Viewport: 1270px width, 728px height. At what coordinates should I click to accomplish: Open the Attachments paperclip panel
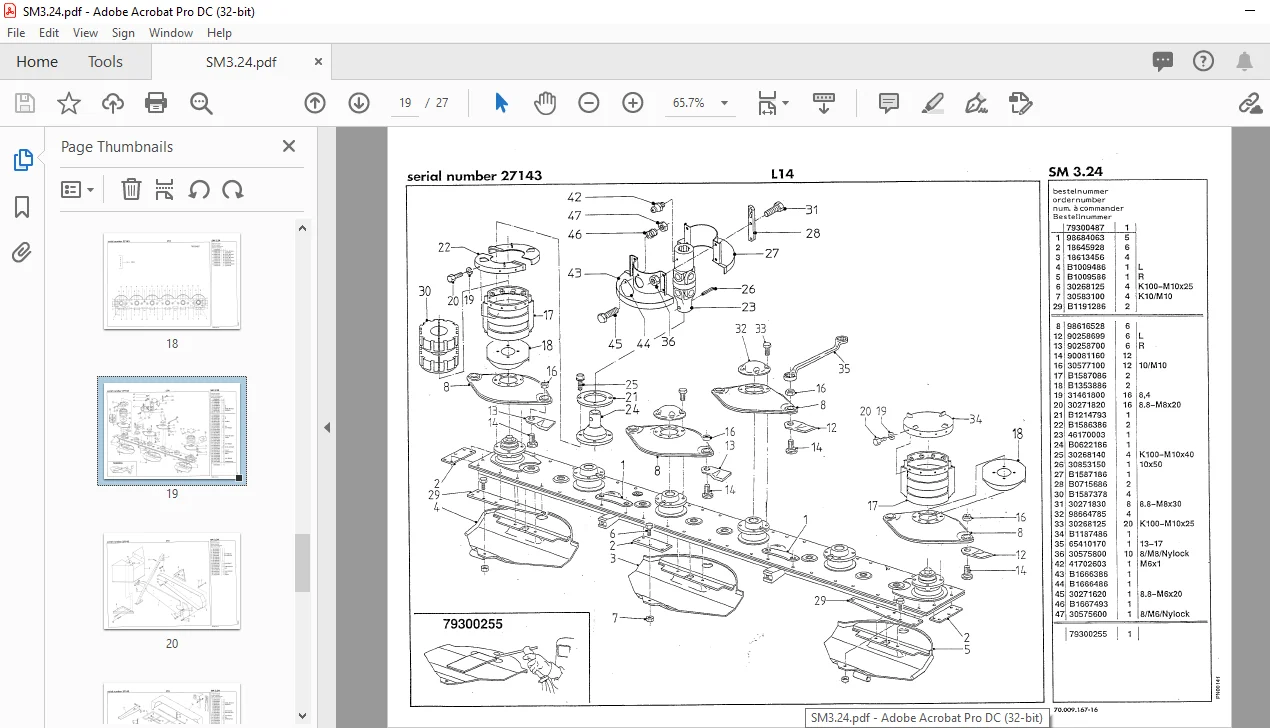[x=22, y=253]
